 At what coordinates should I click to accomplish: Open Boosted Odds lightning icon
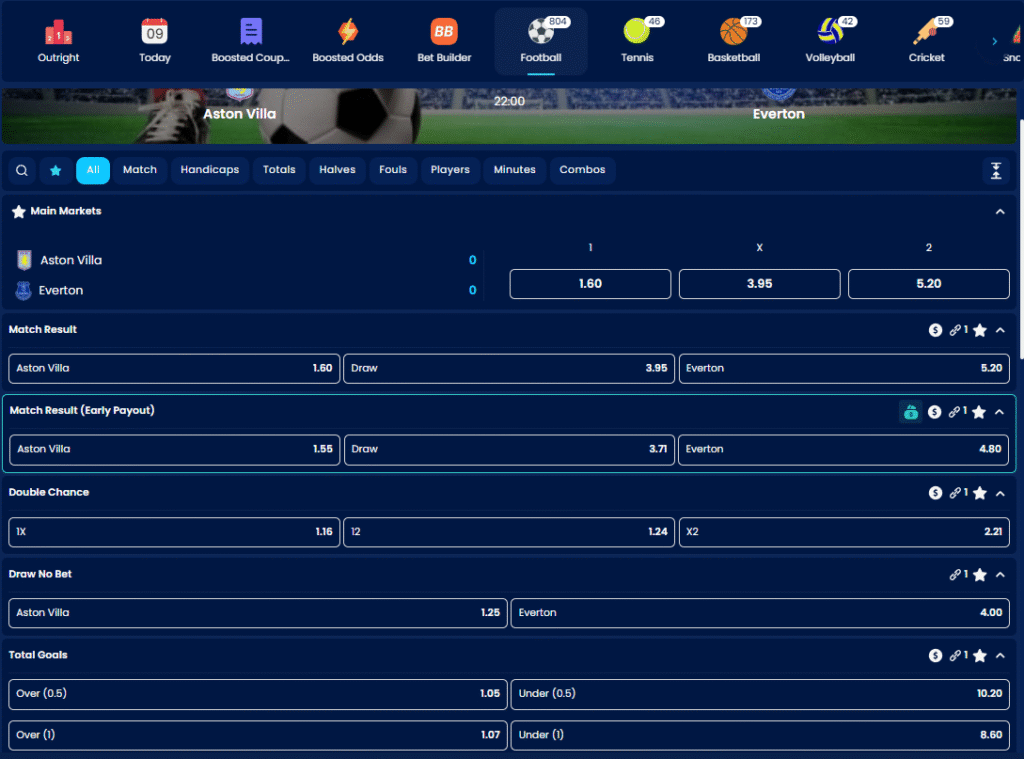click(x=347, y=33)
